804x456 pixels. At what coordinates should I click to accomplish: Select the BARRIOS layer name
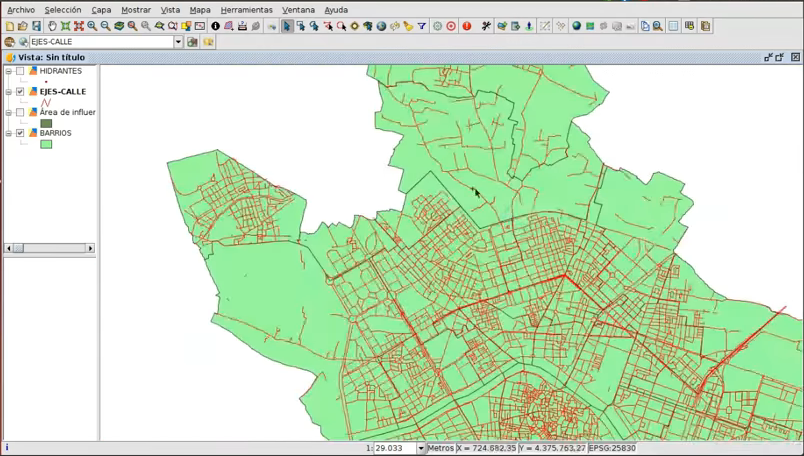point(55,133)
